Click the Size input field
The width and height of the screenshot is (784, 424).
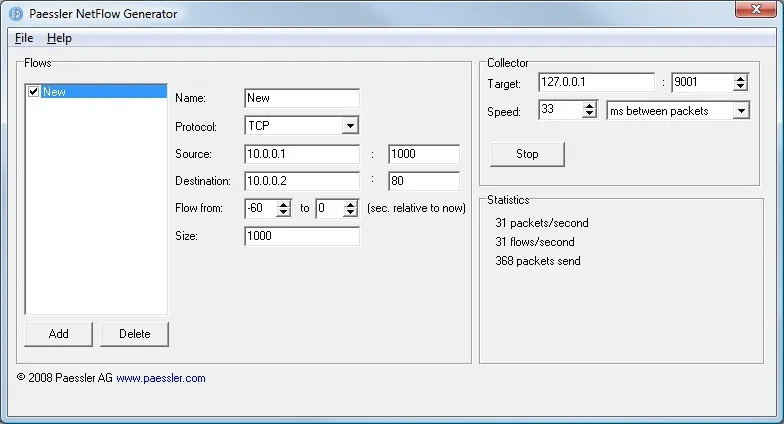[302, 236]
